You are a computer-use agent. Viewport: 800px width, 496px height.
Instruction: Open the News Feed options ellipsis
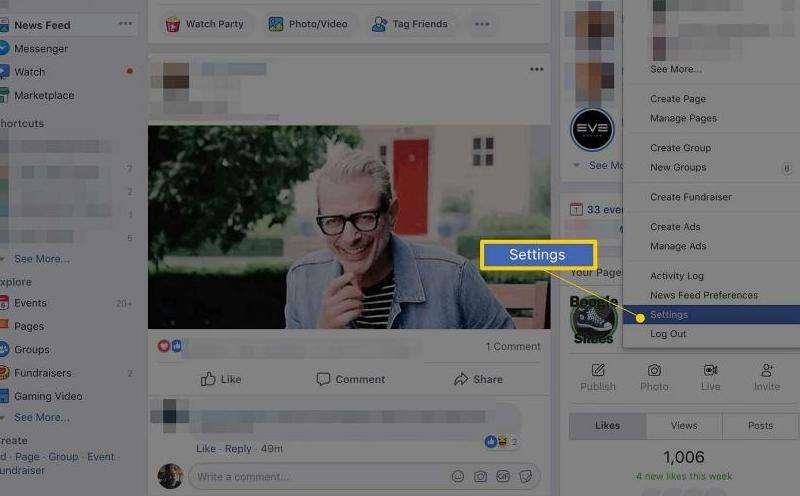125,24
